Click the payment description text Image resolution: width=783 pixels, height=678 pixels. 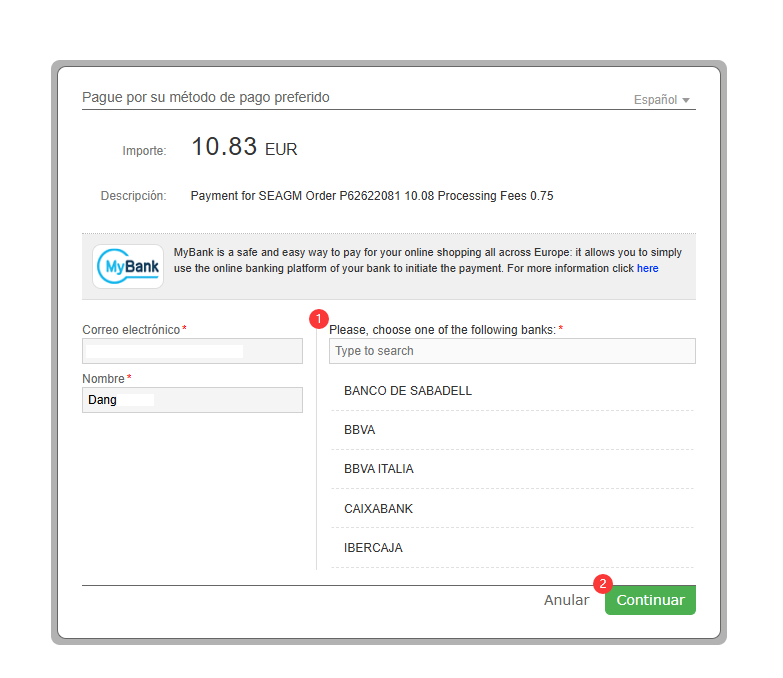(372, 196)
